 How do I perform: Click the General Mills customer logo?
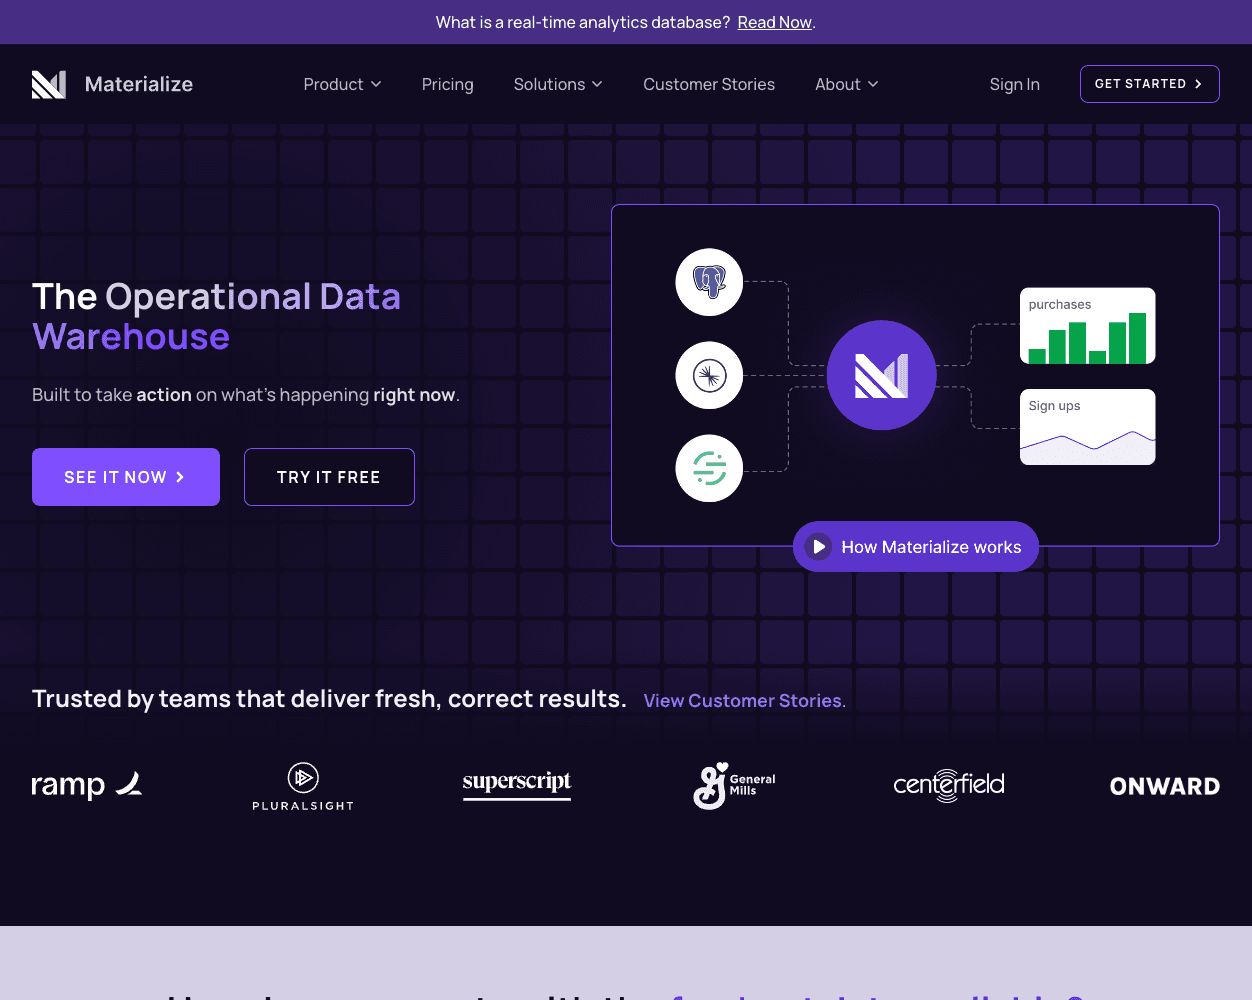734,786
